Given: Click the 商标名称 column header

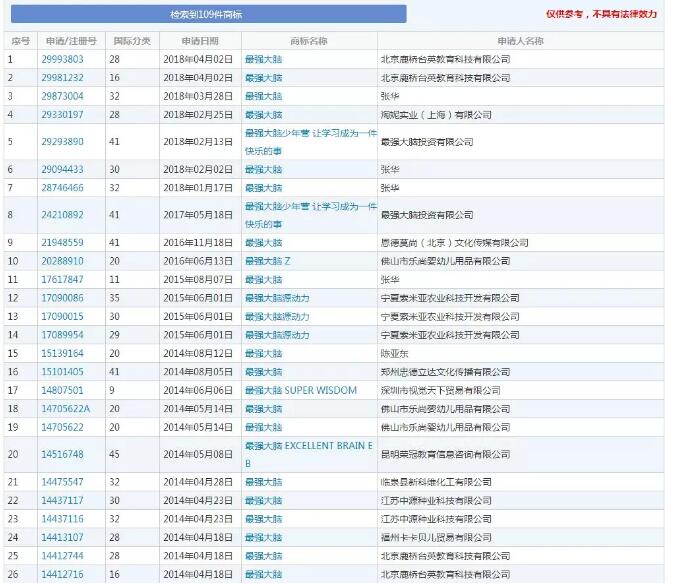Looking at the screenshot, I should coord(309,41).
